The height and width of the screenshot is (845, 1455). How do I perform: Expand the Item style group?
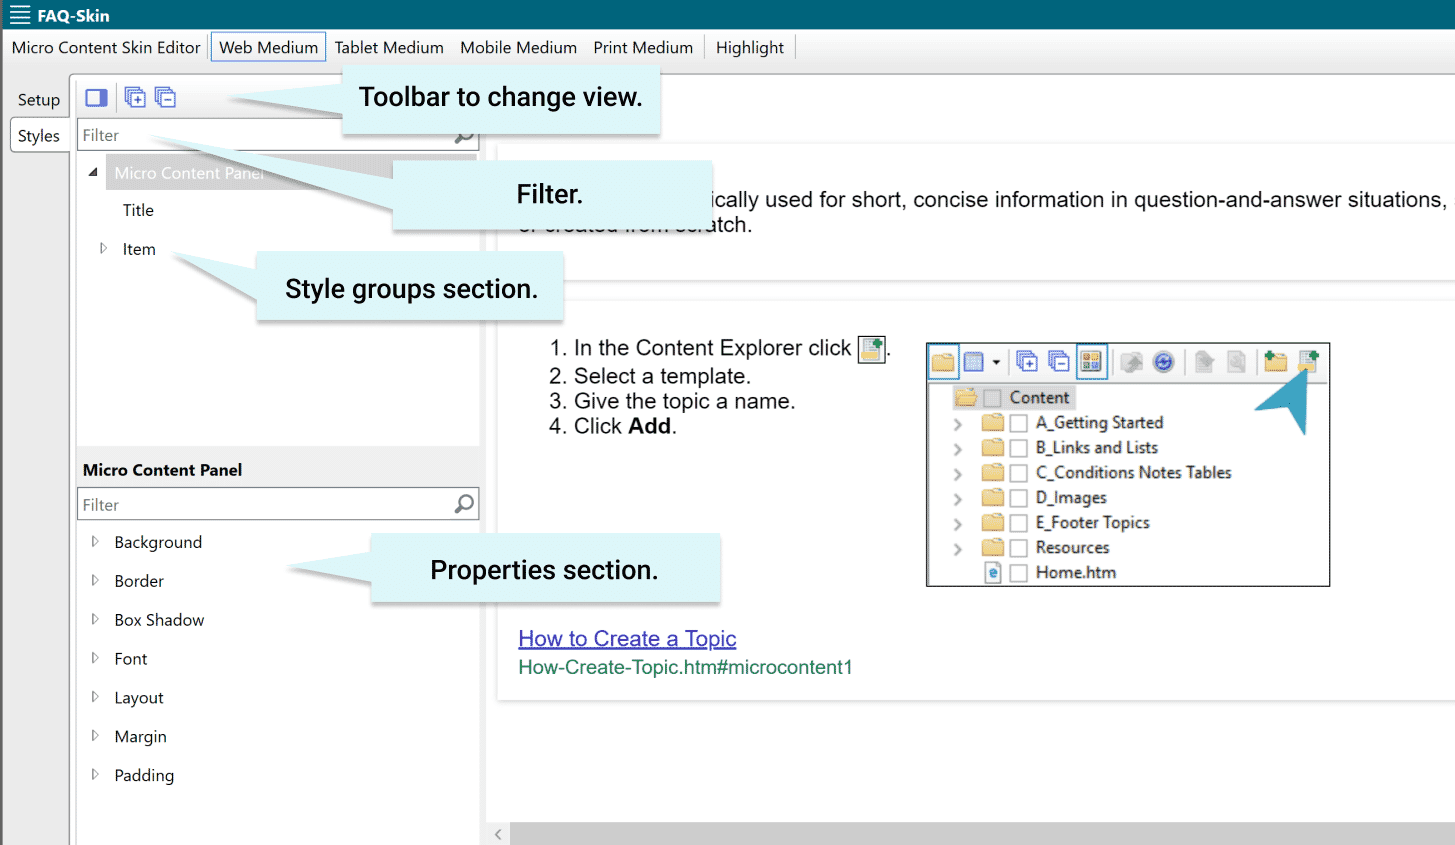[104, 249]
